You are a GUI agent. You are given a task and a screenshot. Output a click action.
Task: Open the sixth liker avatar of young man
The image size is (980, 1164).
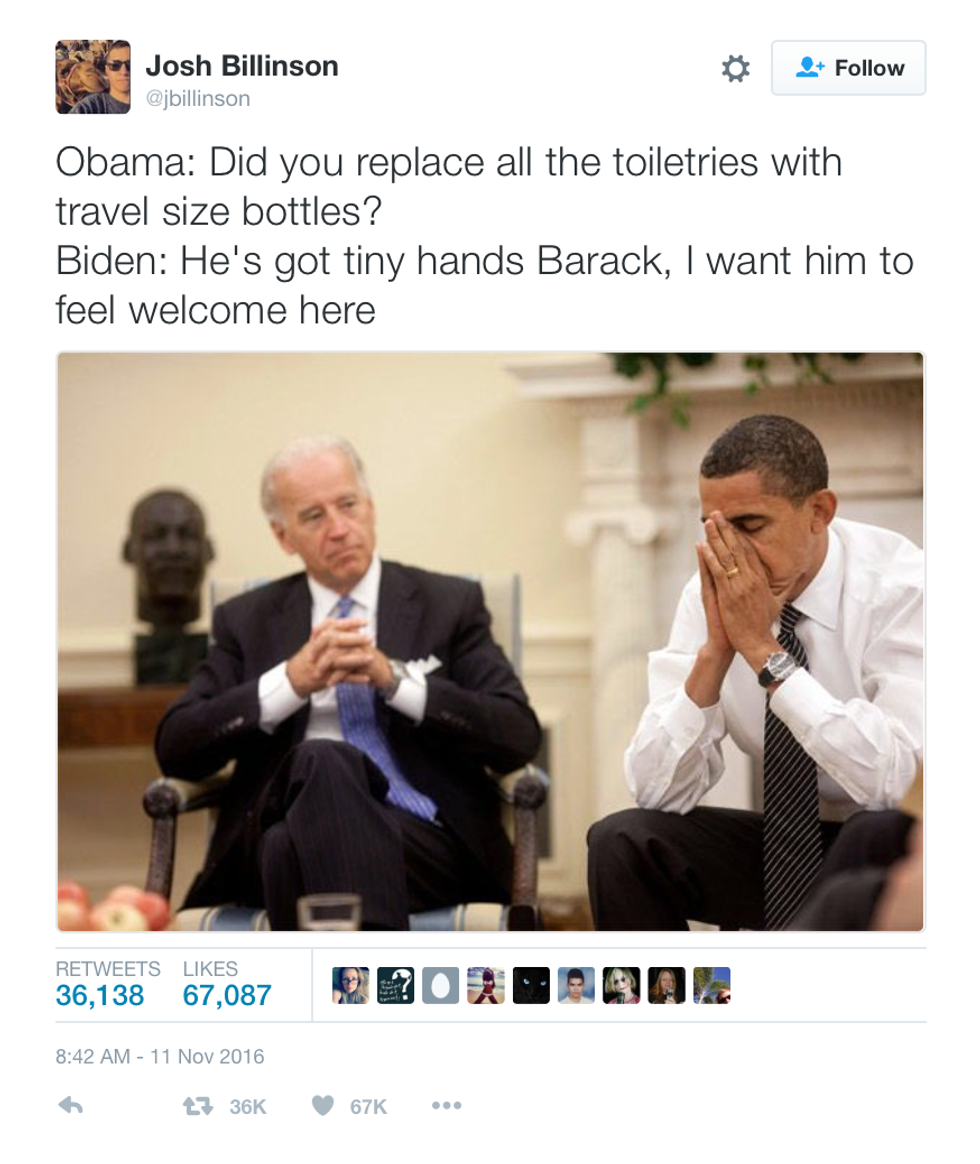[x=577, y=985]
